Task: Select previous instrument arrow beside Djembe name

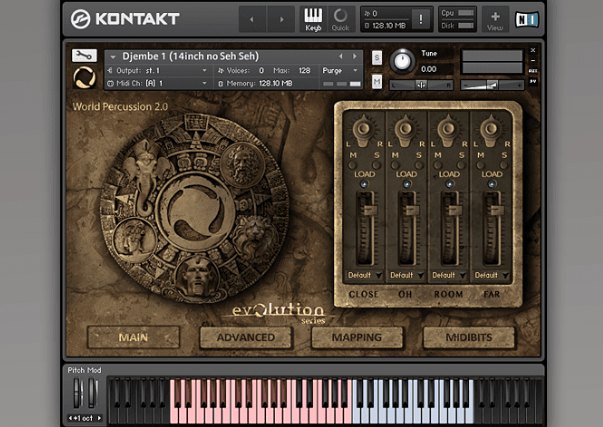Action: point(341,57)
